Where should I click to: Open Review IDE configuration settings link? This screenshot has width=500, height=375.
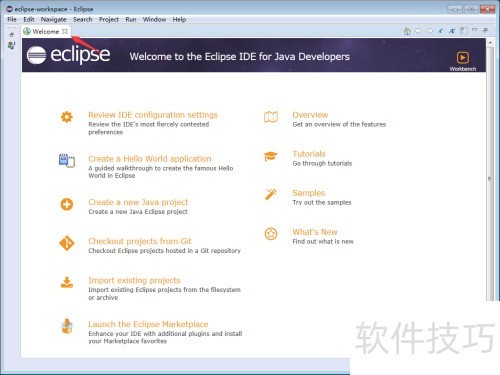pos(153,115)
